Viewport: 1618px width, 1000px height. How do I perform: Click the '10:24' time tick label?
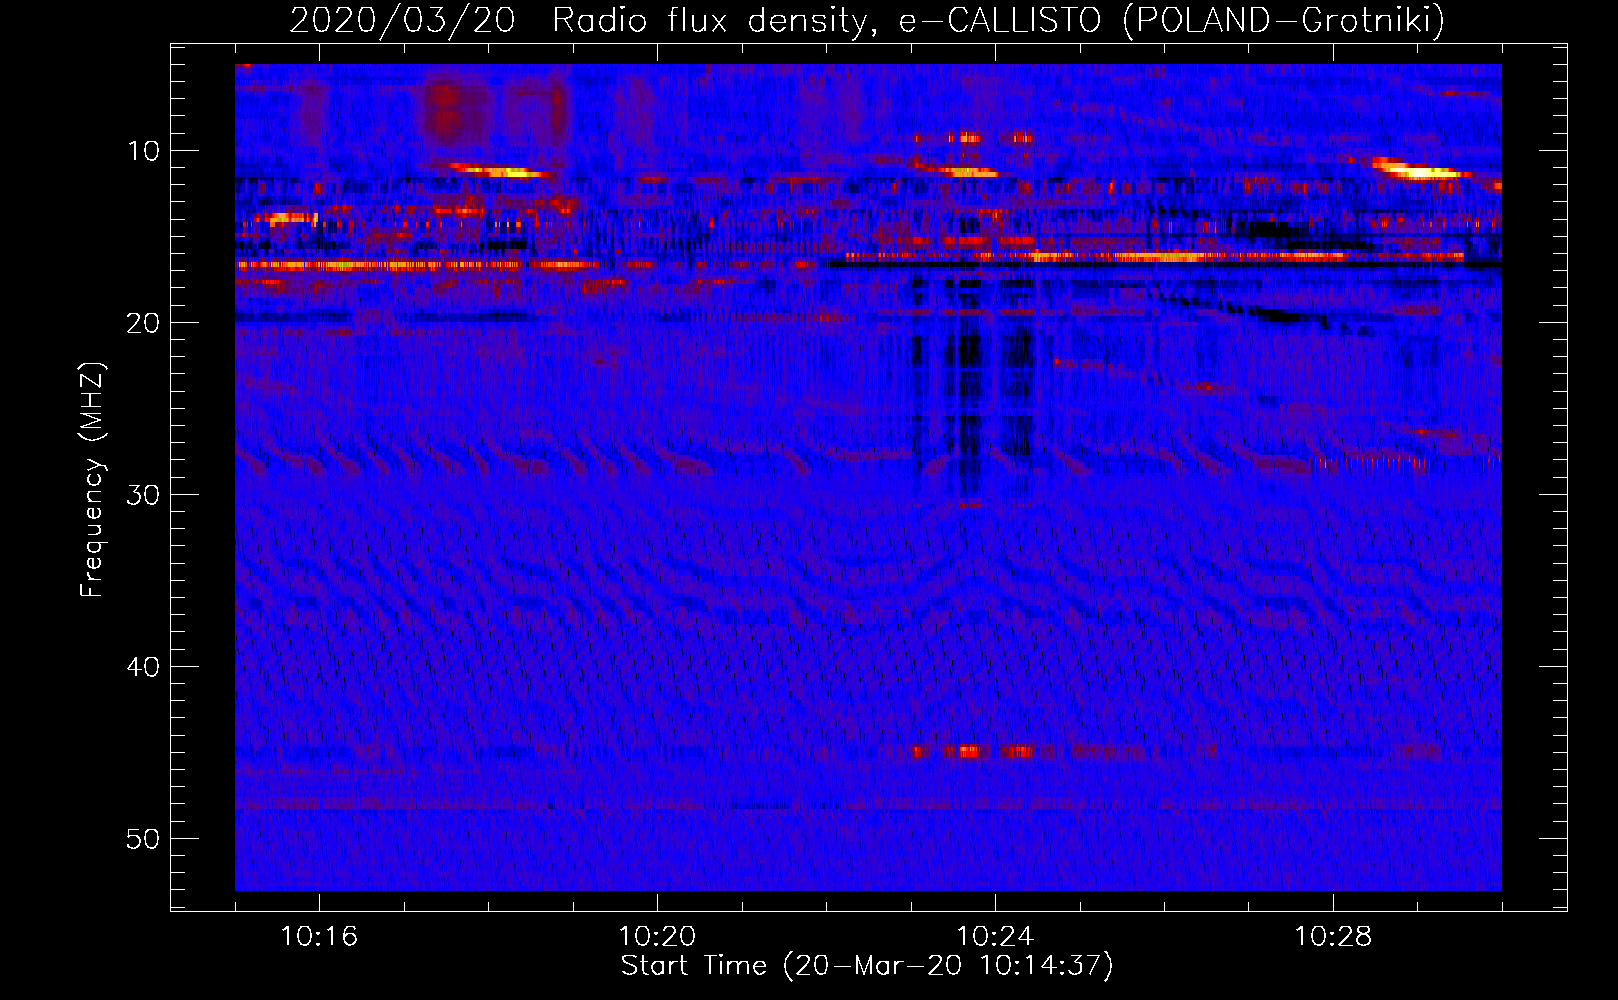coord(995,937)
